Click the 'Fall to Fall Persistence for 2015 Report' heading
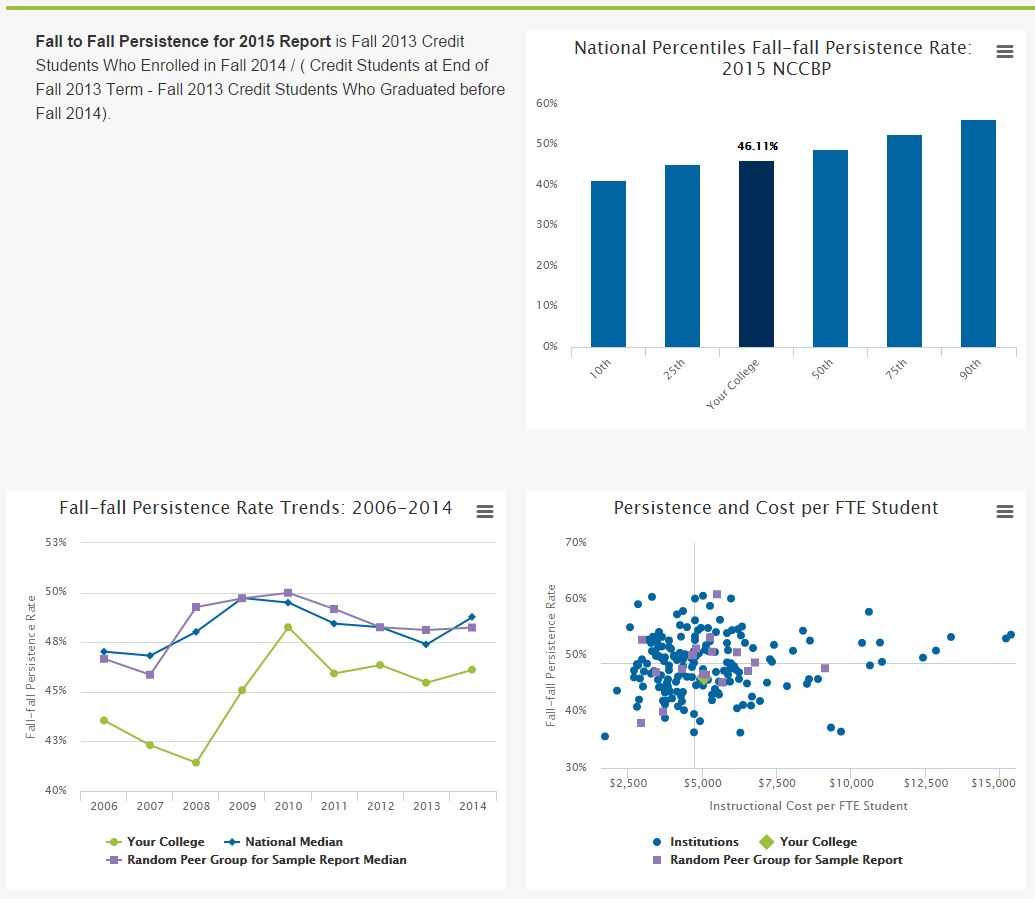The height and width of the screenshot is (899, 1035). pyautogui.click(x=183, y=41)
